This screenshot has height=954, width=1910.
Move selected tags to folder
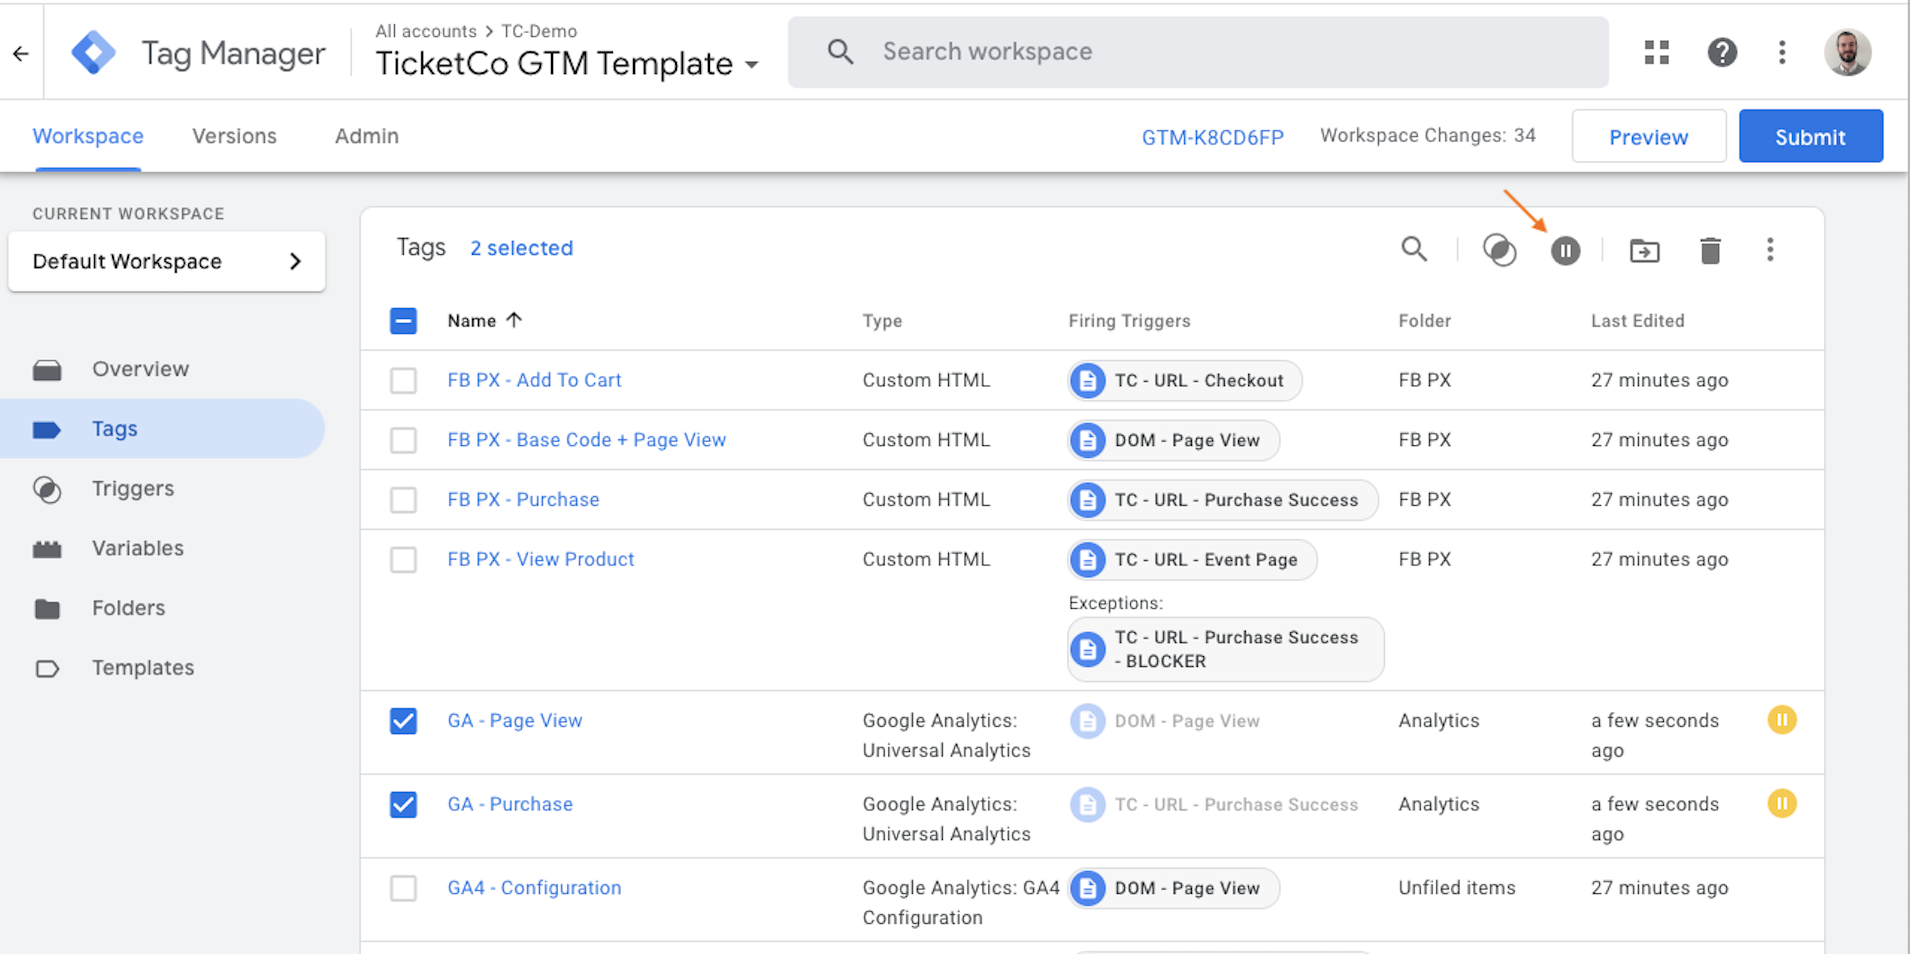point(1644,251)
